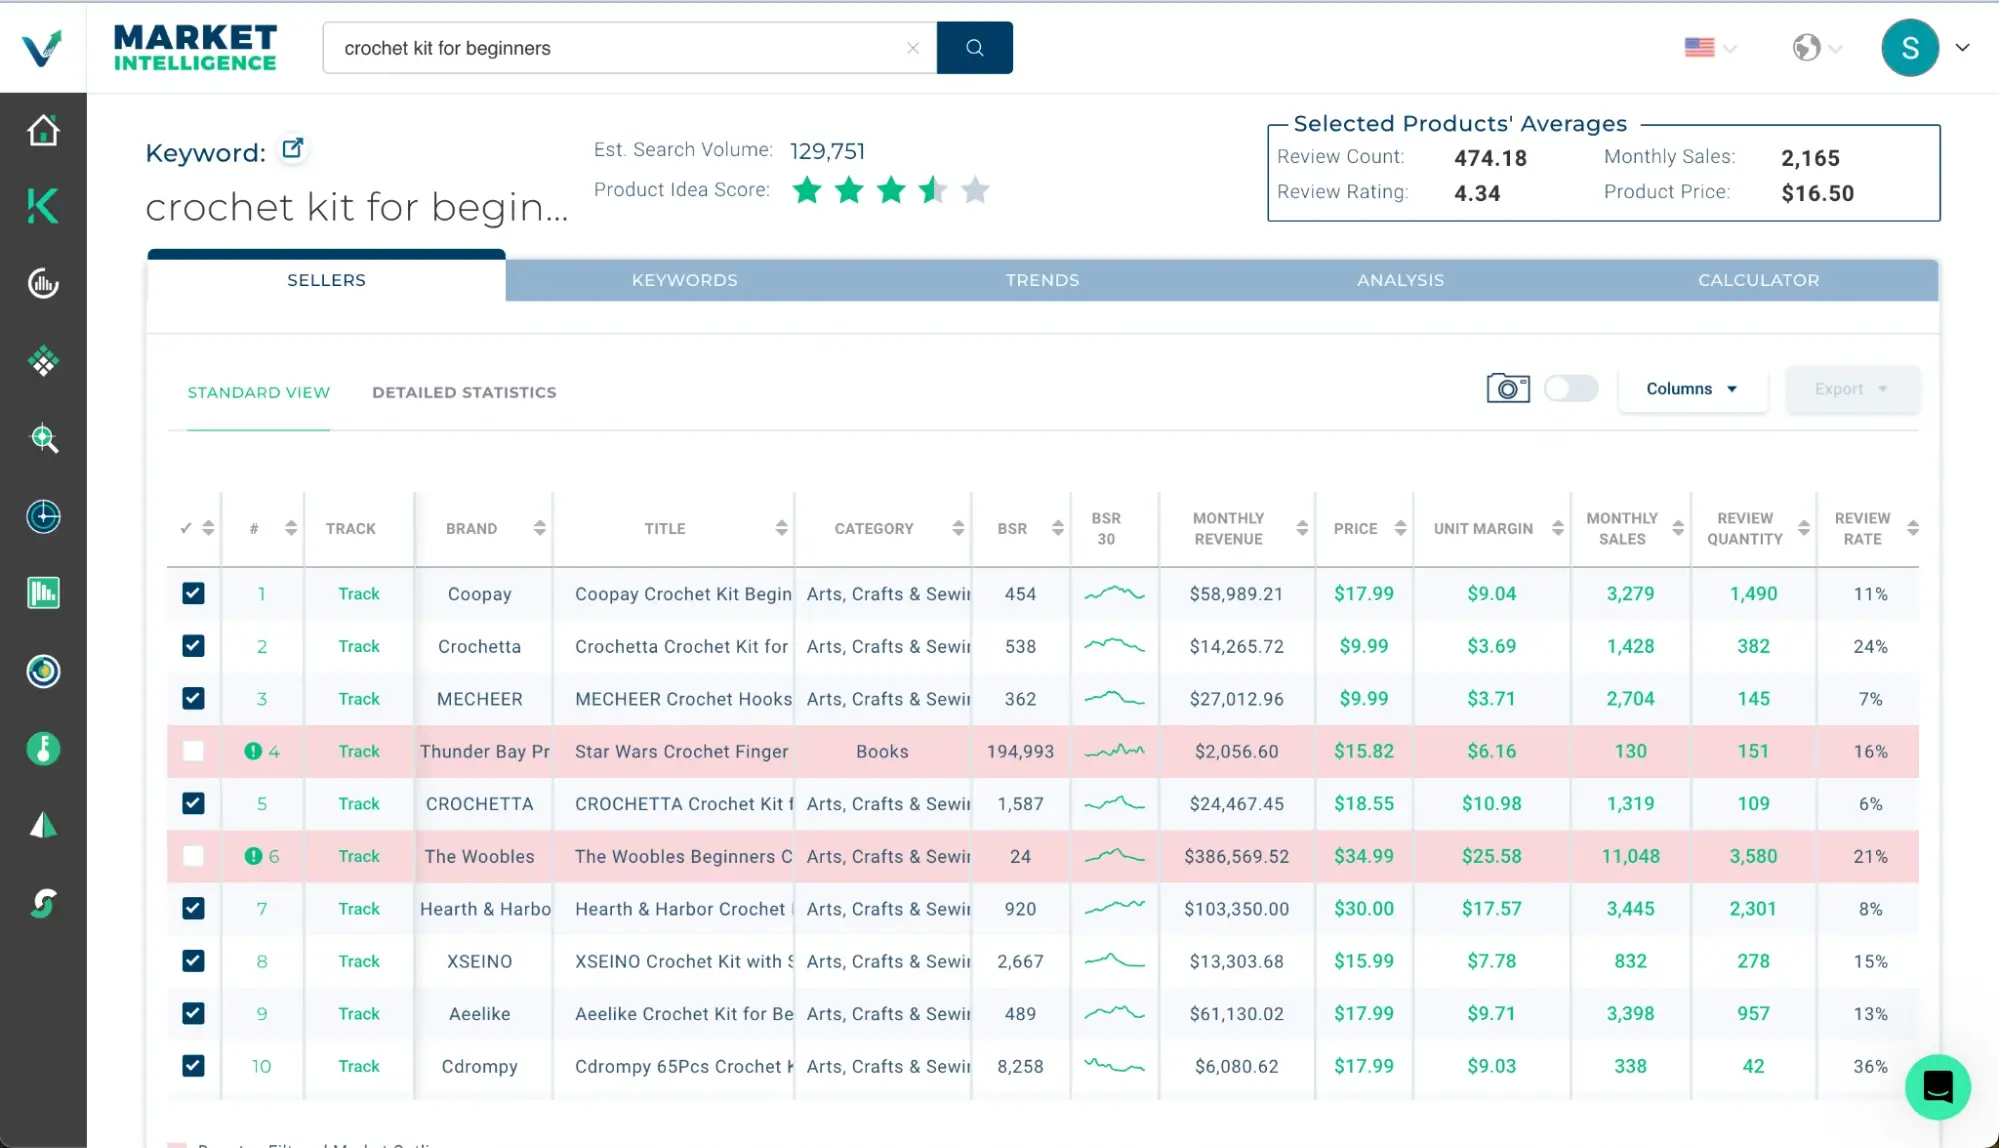Viewport: 1999px width, 1148px height.
Task: Switch to the ANALYSIS tab
Action: (x=1400, y=280)
